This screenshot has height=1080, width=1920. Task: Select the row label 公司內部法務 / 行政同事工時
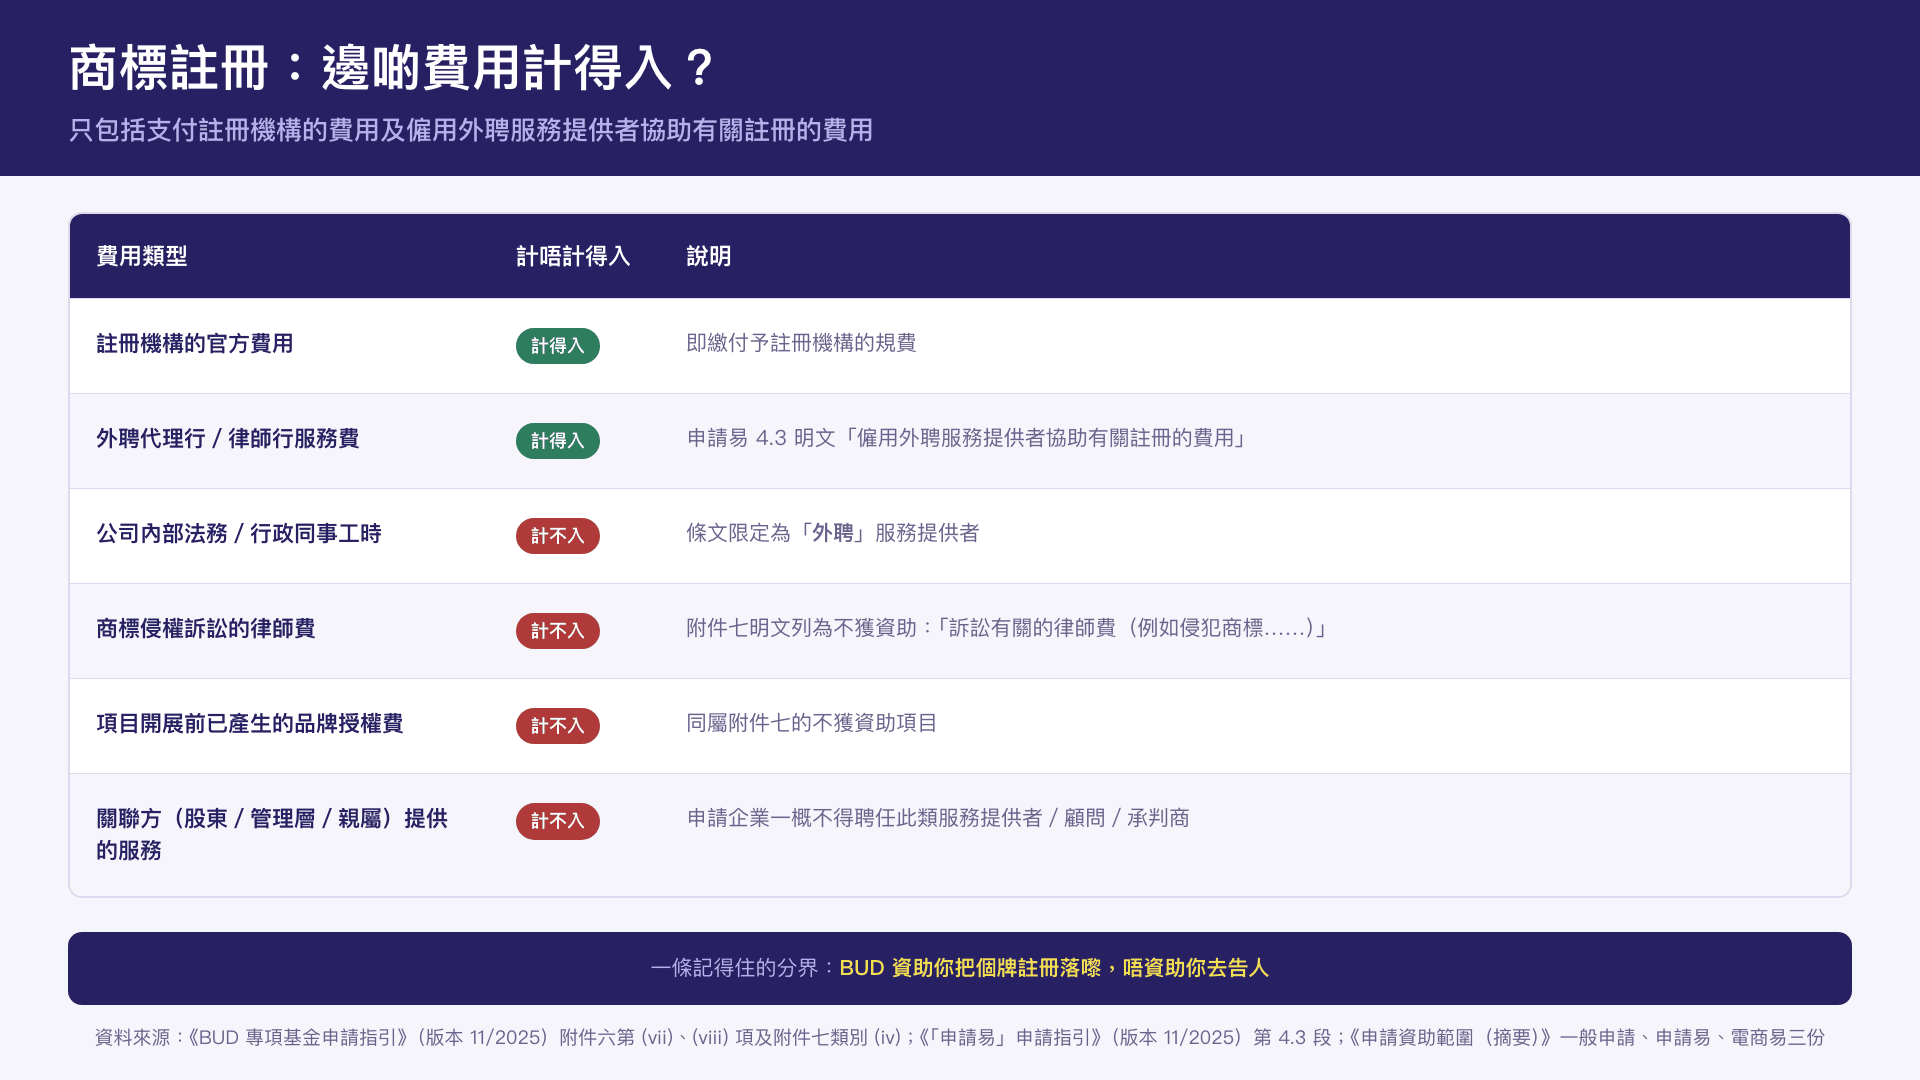coord(239,534)
